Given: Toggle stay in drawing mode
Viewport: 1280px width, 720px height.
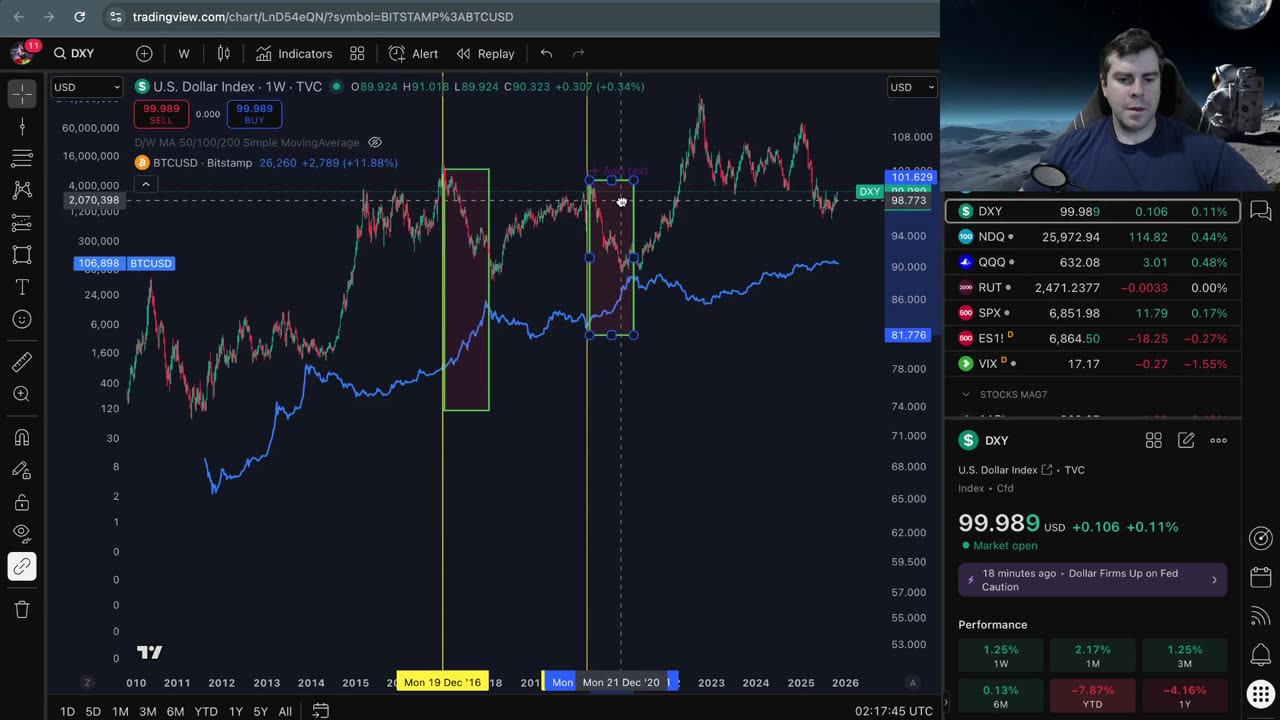Looking at the screenshot, I should (x=22, y=470).
